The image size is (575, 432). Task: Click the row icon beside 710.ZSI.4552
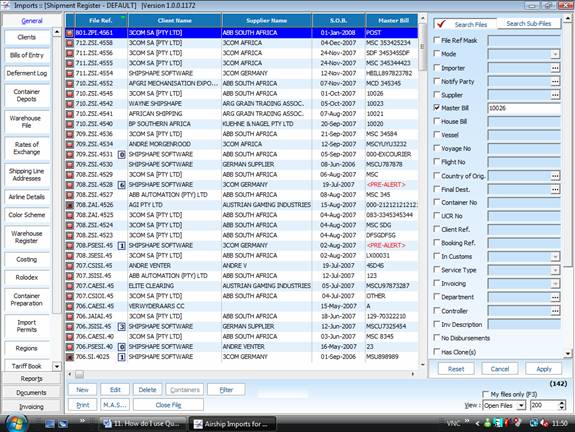(x=70, y=84)
